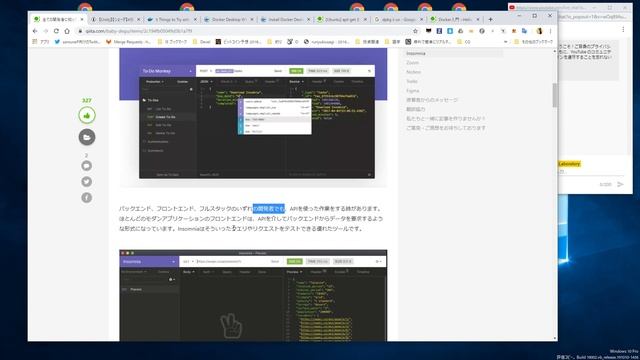
Task: Click the dark stock folder icon
Action: pyautogui.click(x=87, y=137)
